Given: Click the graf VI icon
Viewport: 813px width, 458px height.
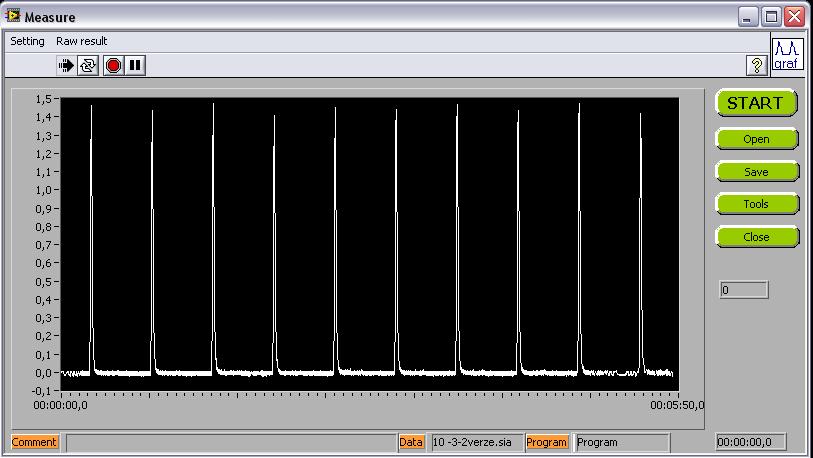Looking at the screenshot, I should [x=787, y=54].
